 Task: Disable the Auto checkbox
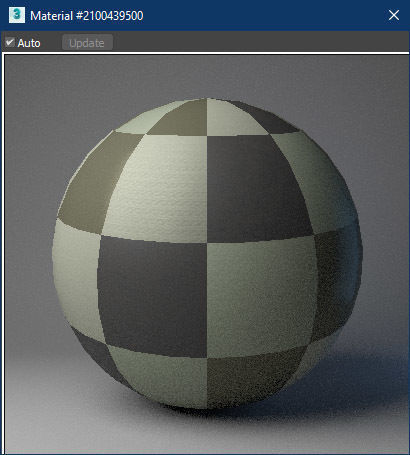(10, 42)
